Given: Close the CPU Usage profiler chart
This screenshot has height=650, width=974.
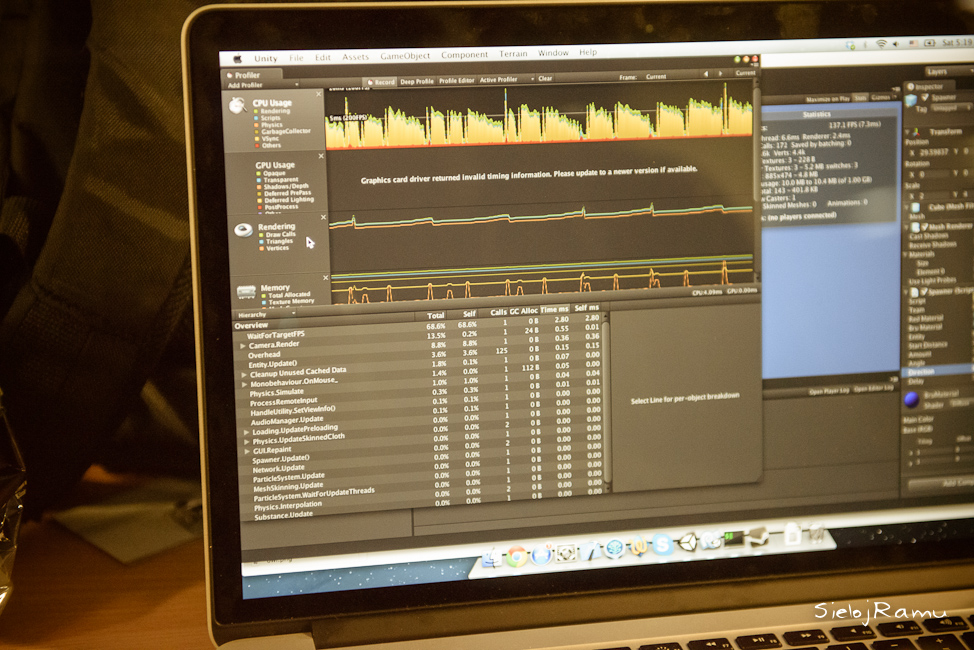Looking at the screenshot, I should tap(319, 94).
